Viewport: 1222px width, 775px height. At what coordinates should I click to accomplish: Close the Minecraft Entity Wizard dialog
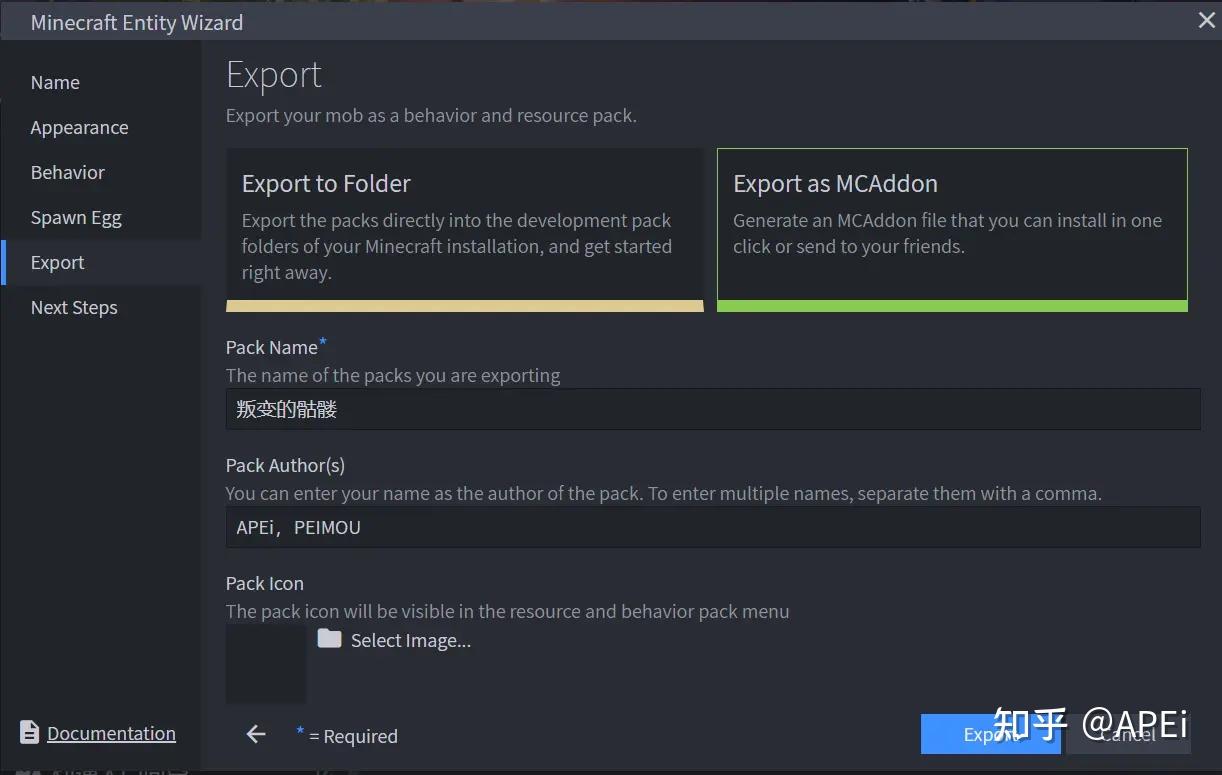point(1206,21)
